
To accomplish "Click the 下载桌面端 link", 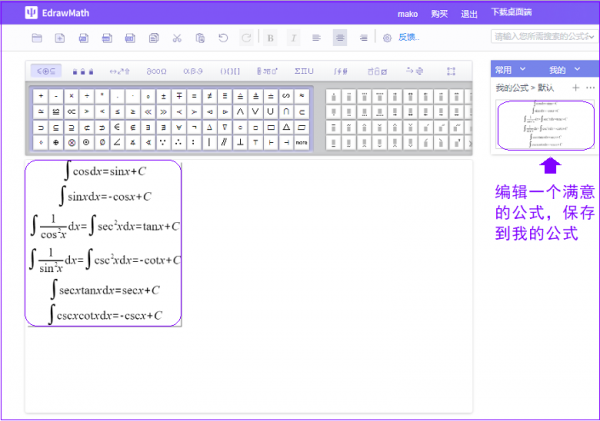I will [x=511, y=14].
